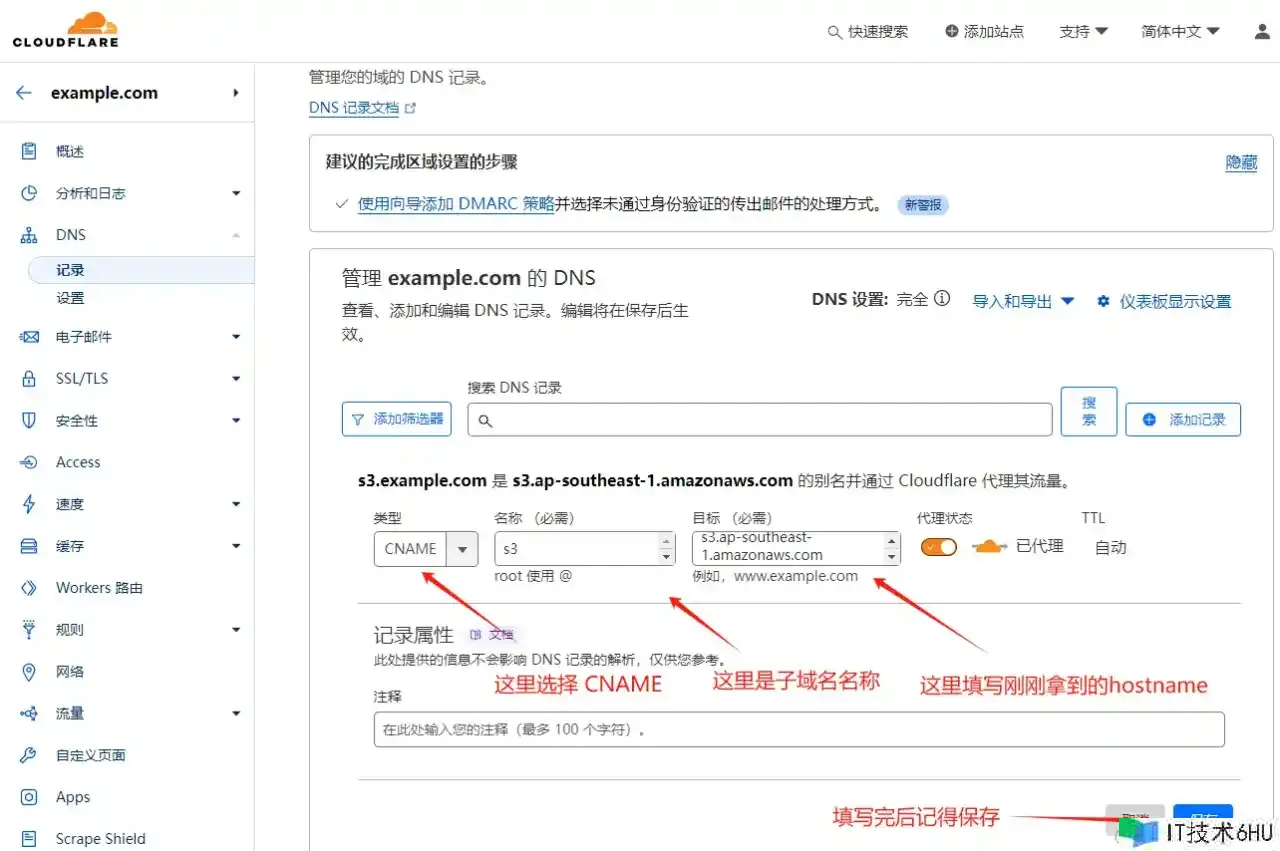Open the quick search magnifier

pos(835,32)
